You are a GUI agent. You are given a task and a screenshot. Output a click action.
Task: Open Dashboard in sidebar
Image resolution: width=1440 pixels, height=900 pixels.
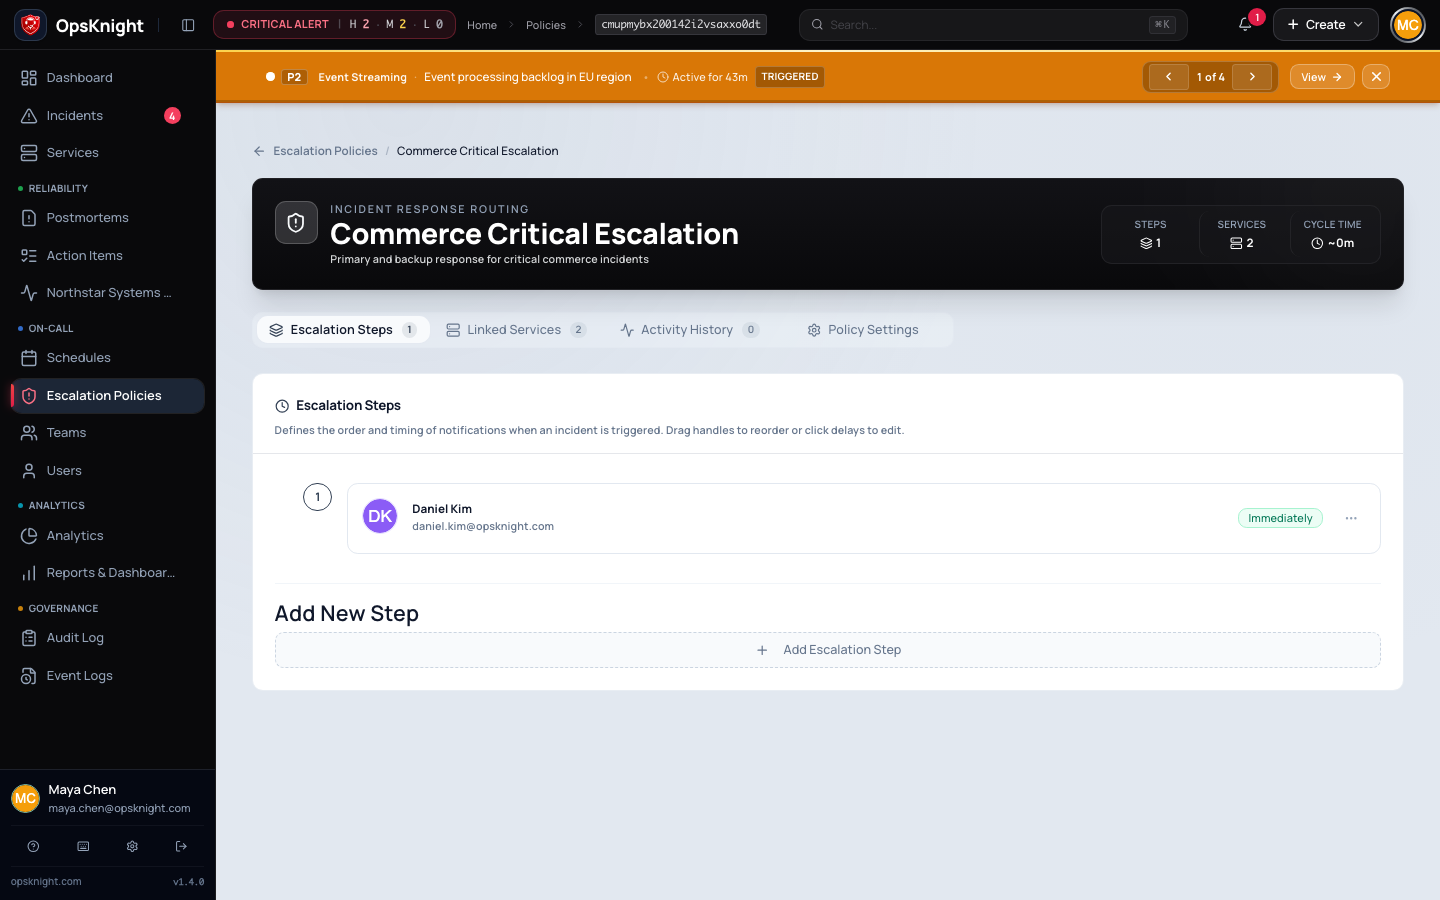(108, 78)
